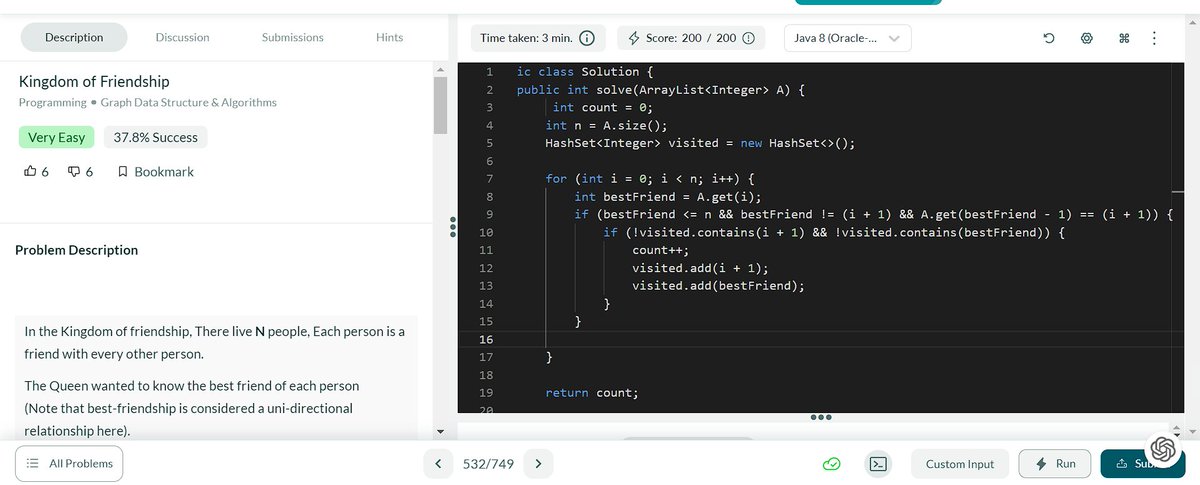Click the description panel scroll-down arrow

click(440, 432)
